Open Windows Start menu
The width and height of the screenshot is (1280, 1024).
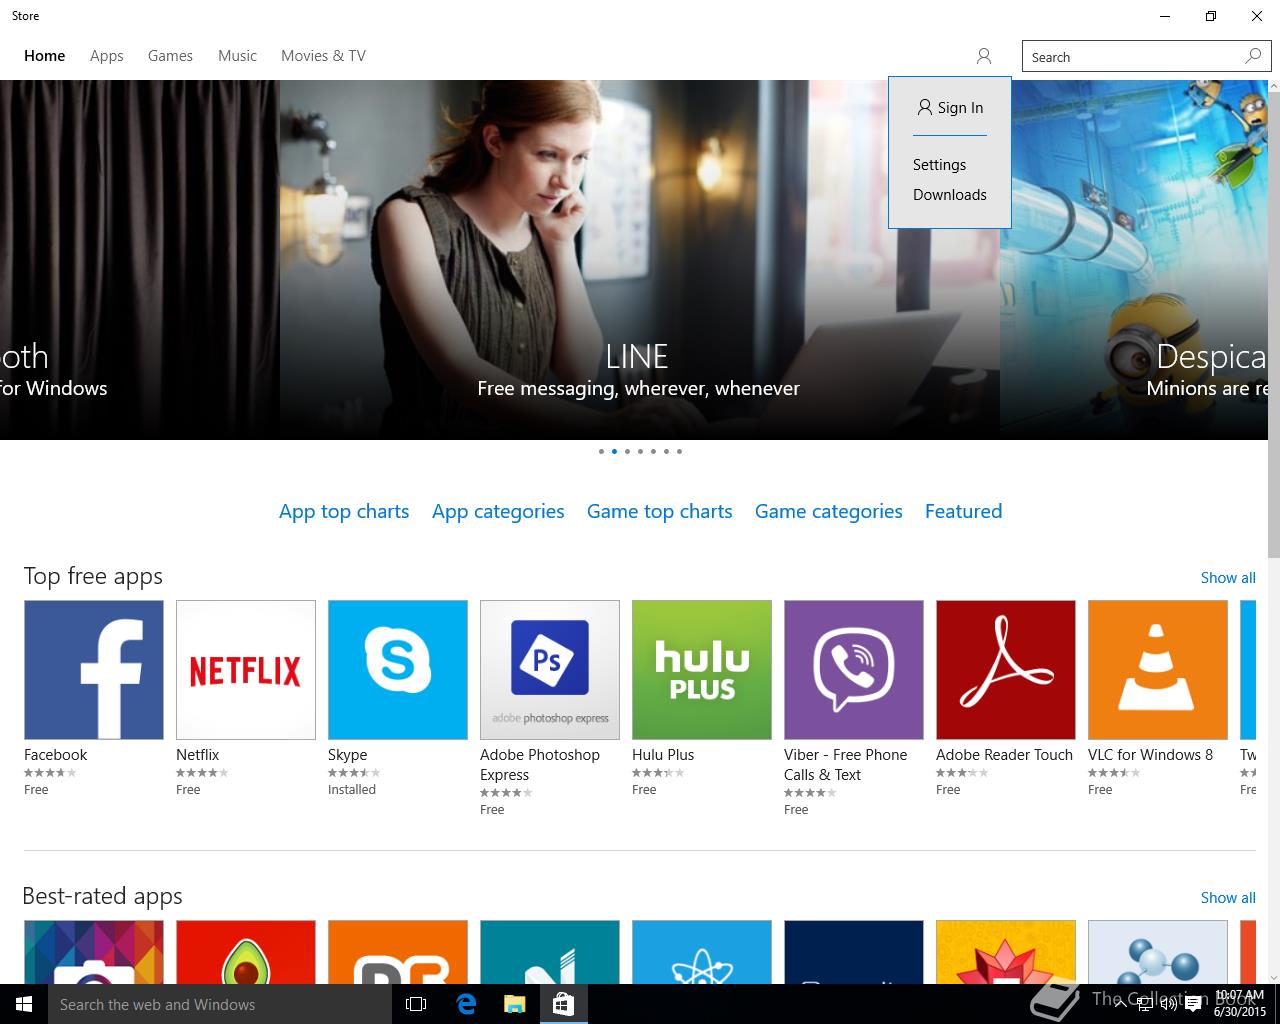[24, 1004]
